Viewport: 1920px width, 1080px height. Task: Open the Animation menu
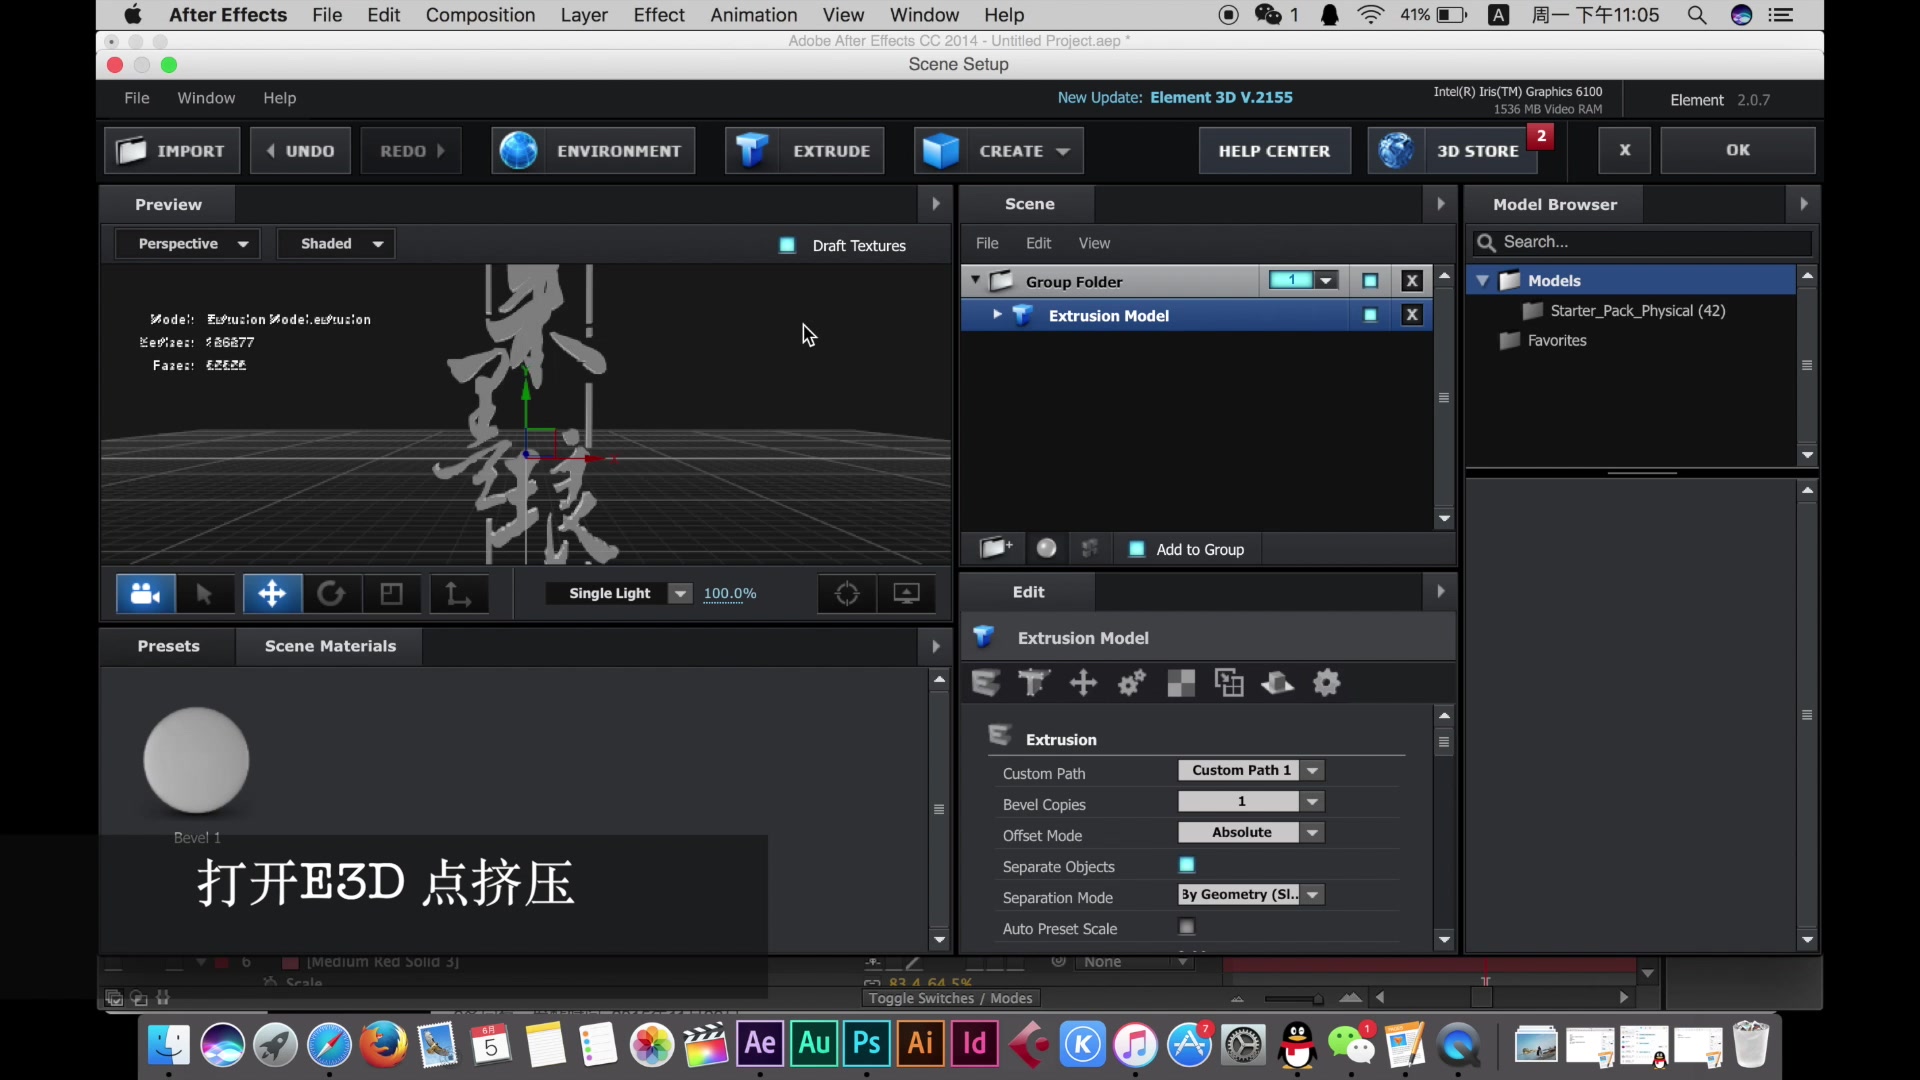[x=753, y=15]
